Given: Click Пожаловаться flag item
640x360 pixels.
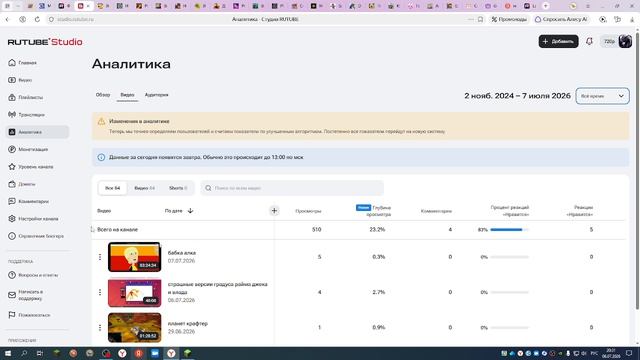Looking at the screenshot, I should point(29,315).
